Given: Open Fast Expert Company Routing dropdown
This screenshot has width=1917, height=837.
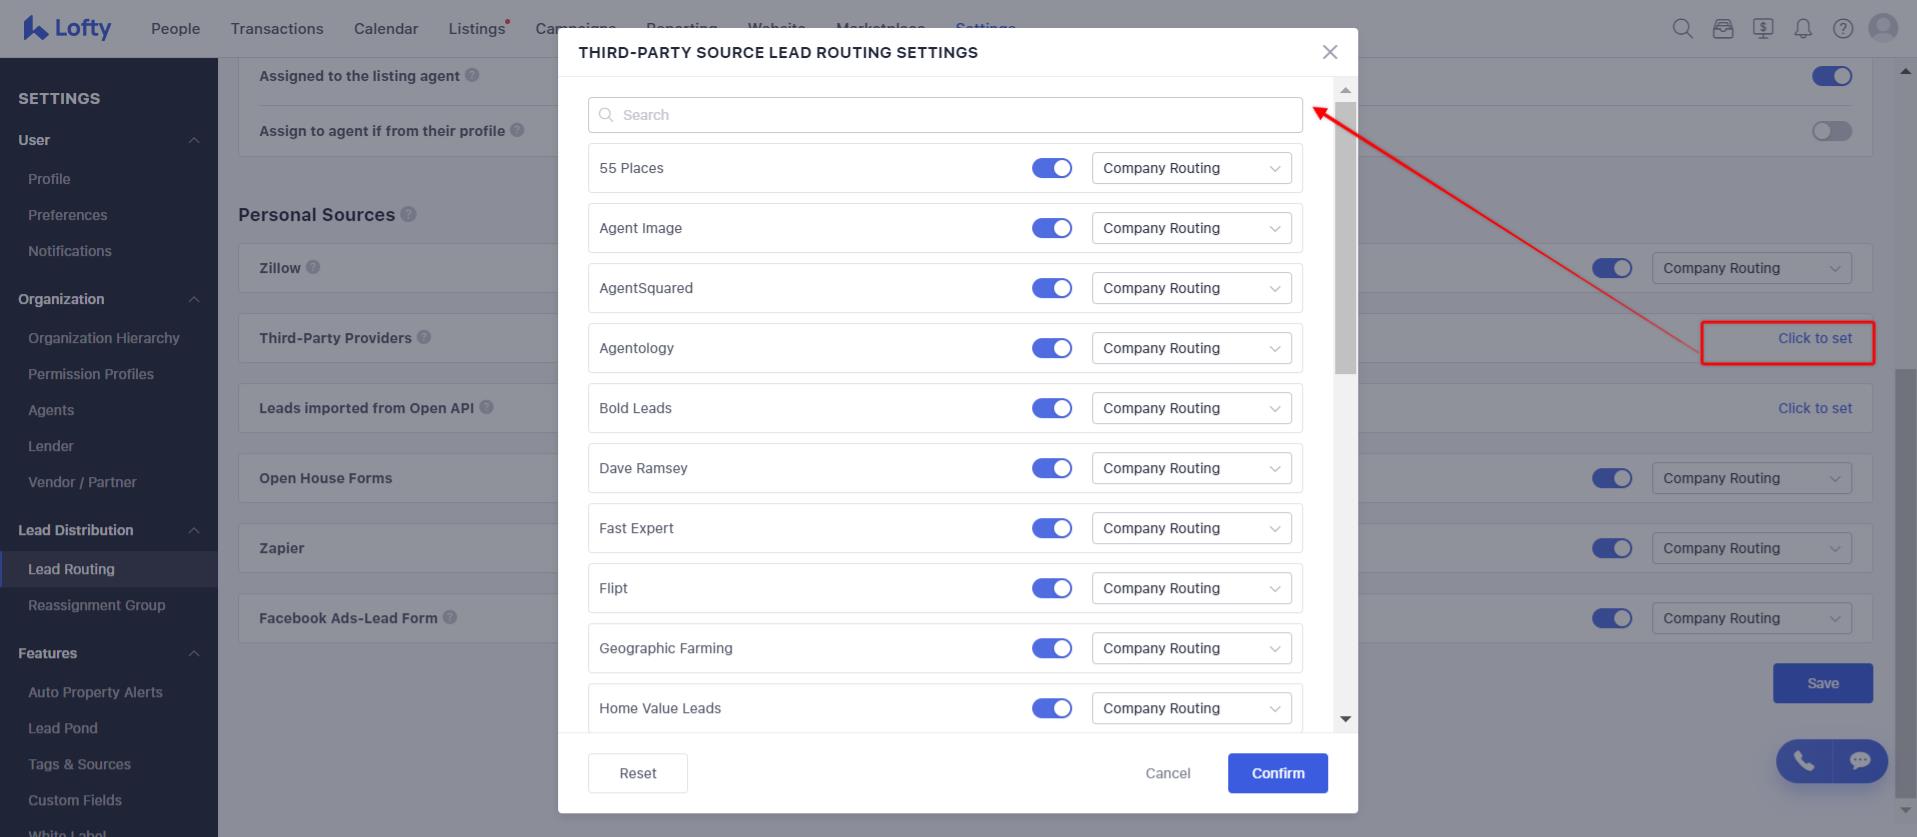Looking at the screenshot, I should [1192, 528].
